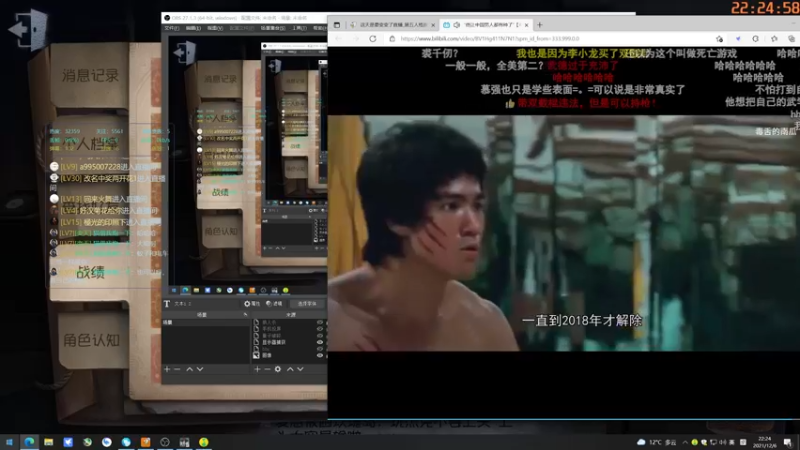Open the 编辑 menu in OBS
The height and width of the screenshot is (450, 800).
[193, 28]
